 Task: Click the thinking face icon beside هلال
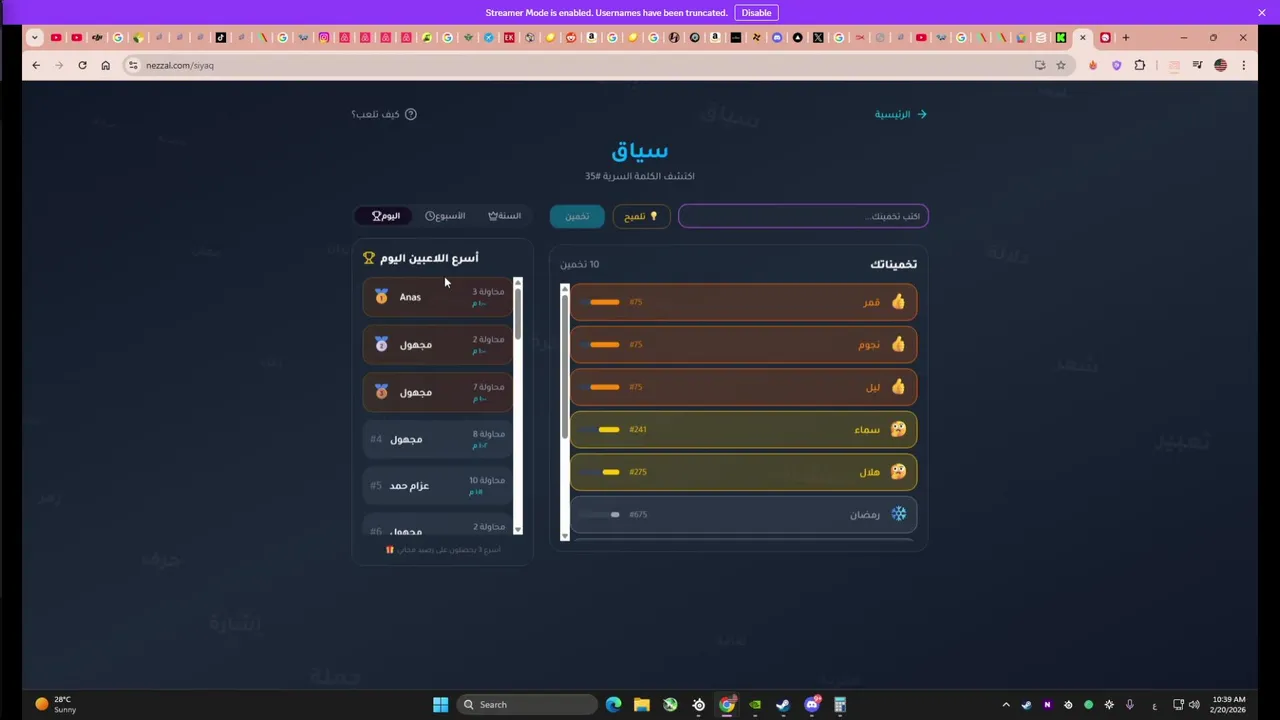[898, 472]
